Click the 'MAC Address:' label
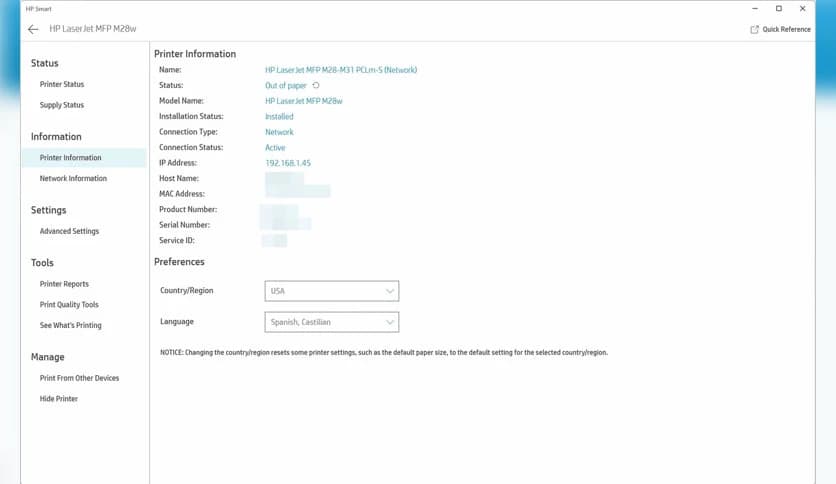836x484 pixels. pos(182,194)
